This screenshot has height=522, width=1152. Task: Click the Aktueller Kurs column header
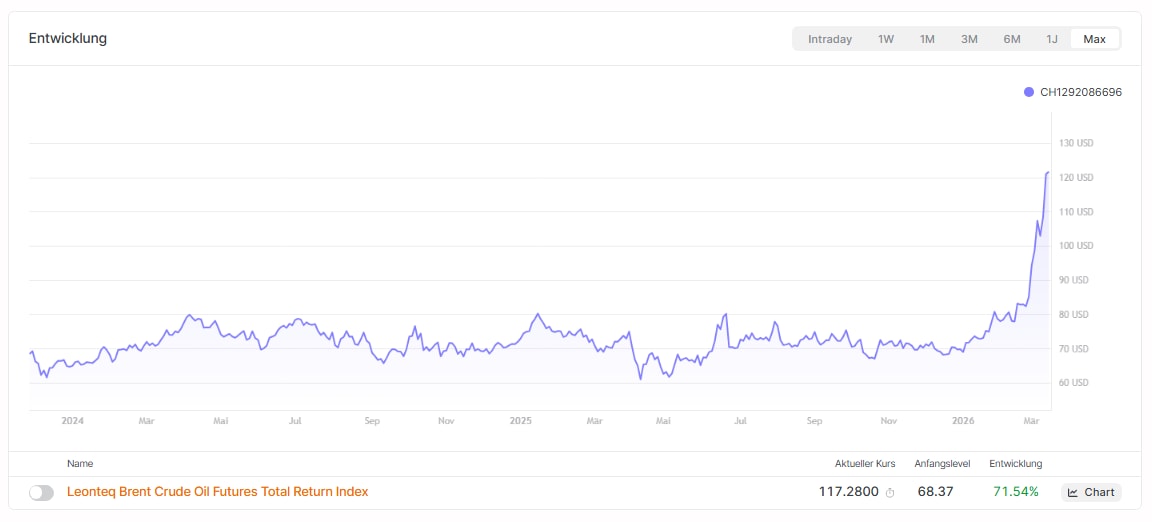[x=865, y=464]
